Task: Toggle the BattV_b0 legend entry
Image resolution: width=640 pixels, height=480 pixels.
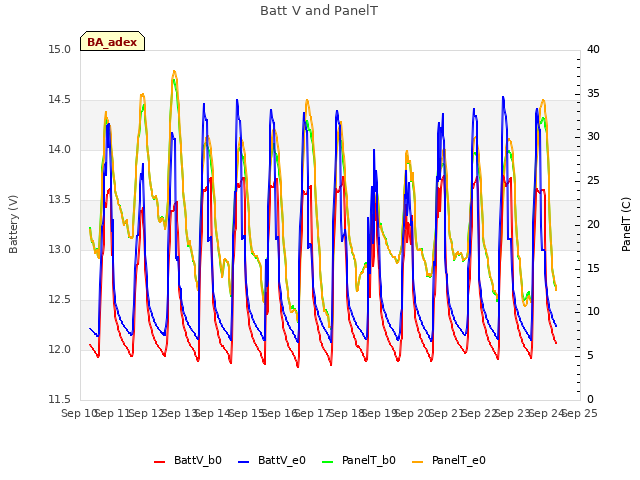Action: click(188, 460)
